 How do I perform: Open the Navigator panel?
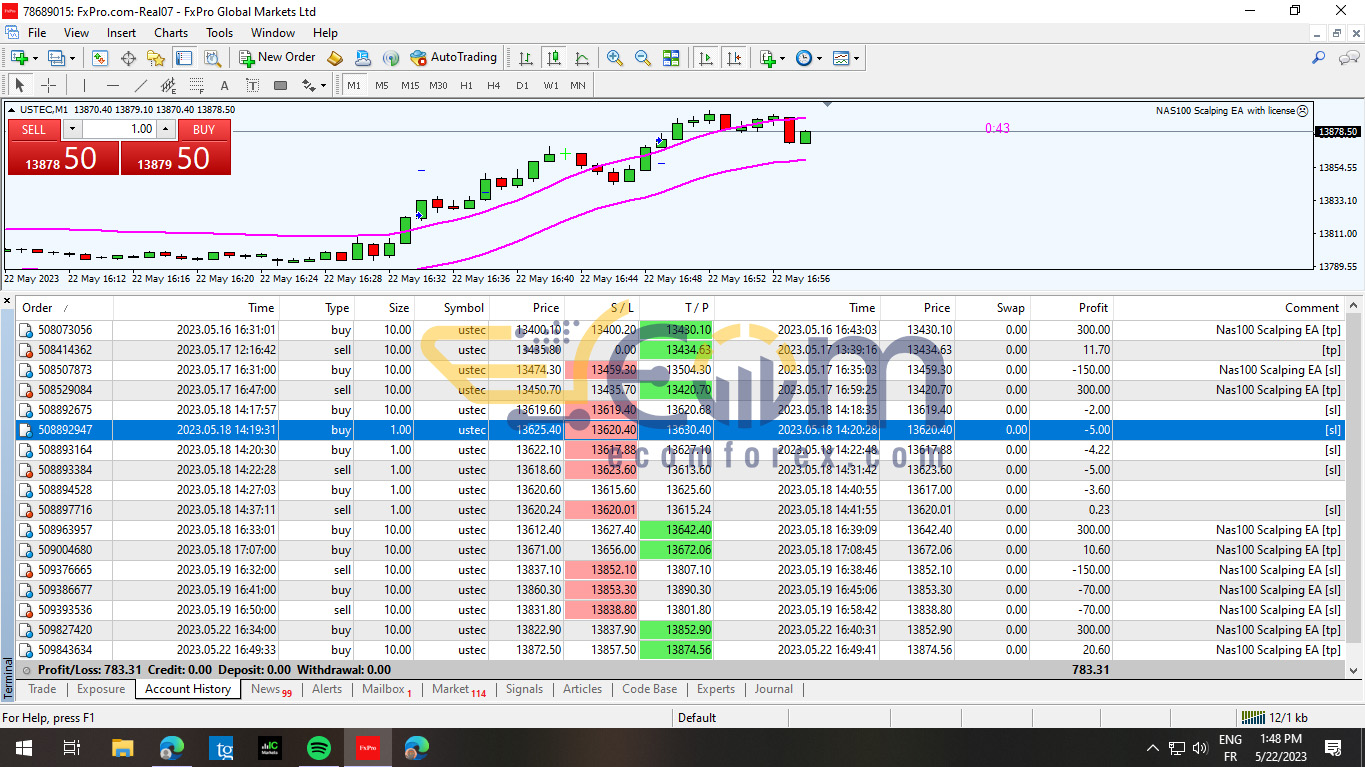(156, 58)
